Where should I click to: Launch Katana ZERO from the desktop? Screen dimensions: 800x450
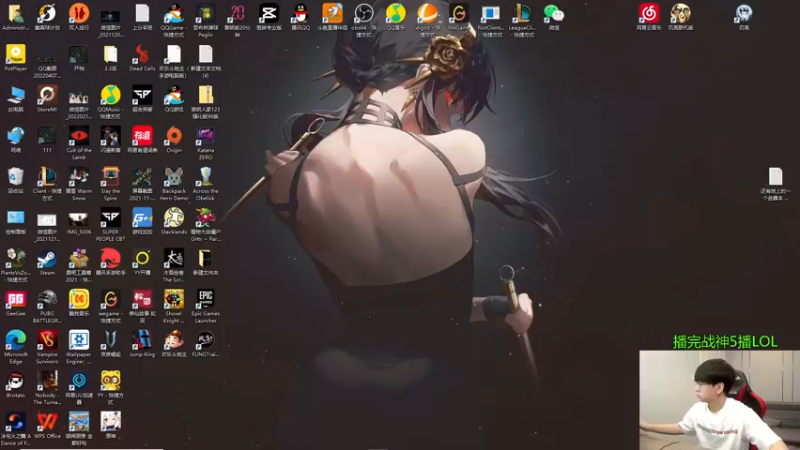(x=206, y=136)
